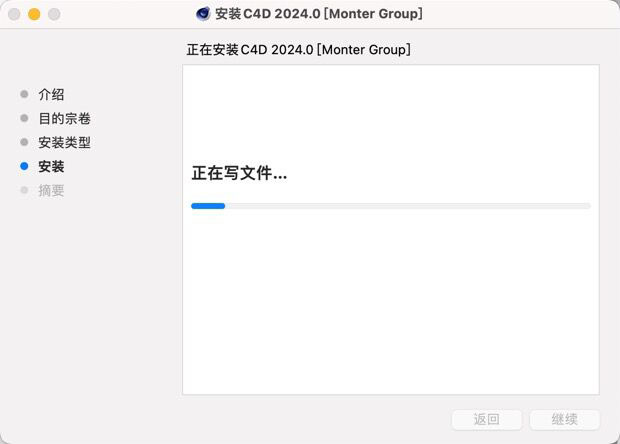Select the 介绍 step in sidebar
620x444 pixels.
point(51,94)
